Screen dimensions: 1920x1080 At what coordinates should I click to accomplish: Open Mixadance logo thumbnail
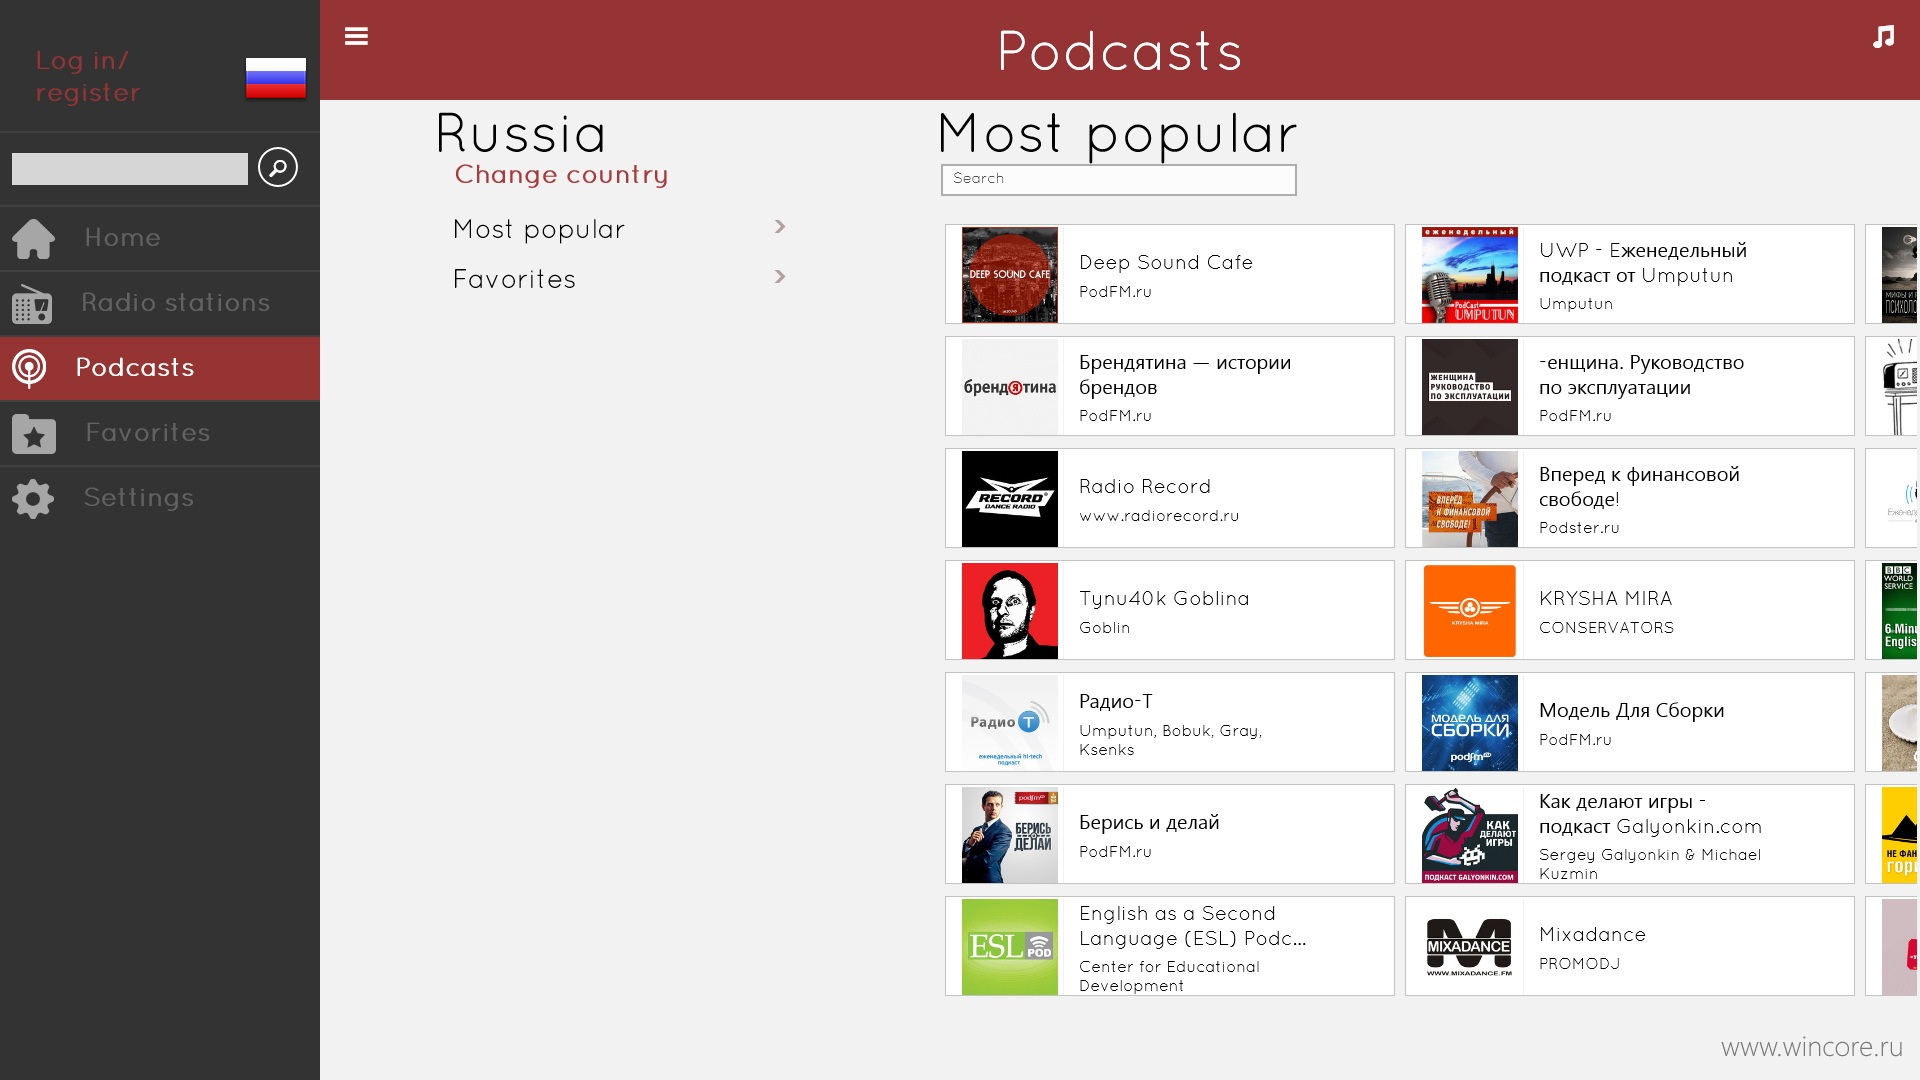1469,946
